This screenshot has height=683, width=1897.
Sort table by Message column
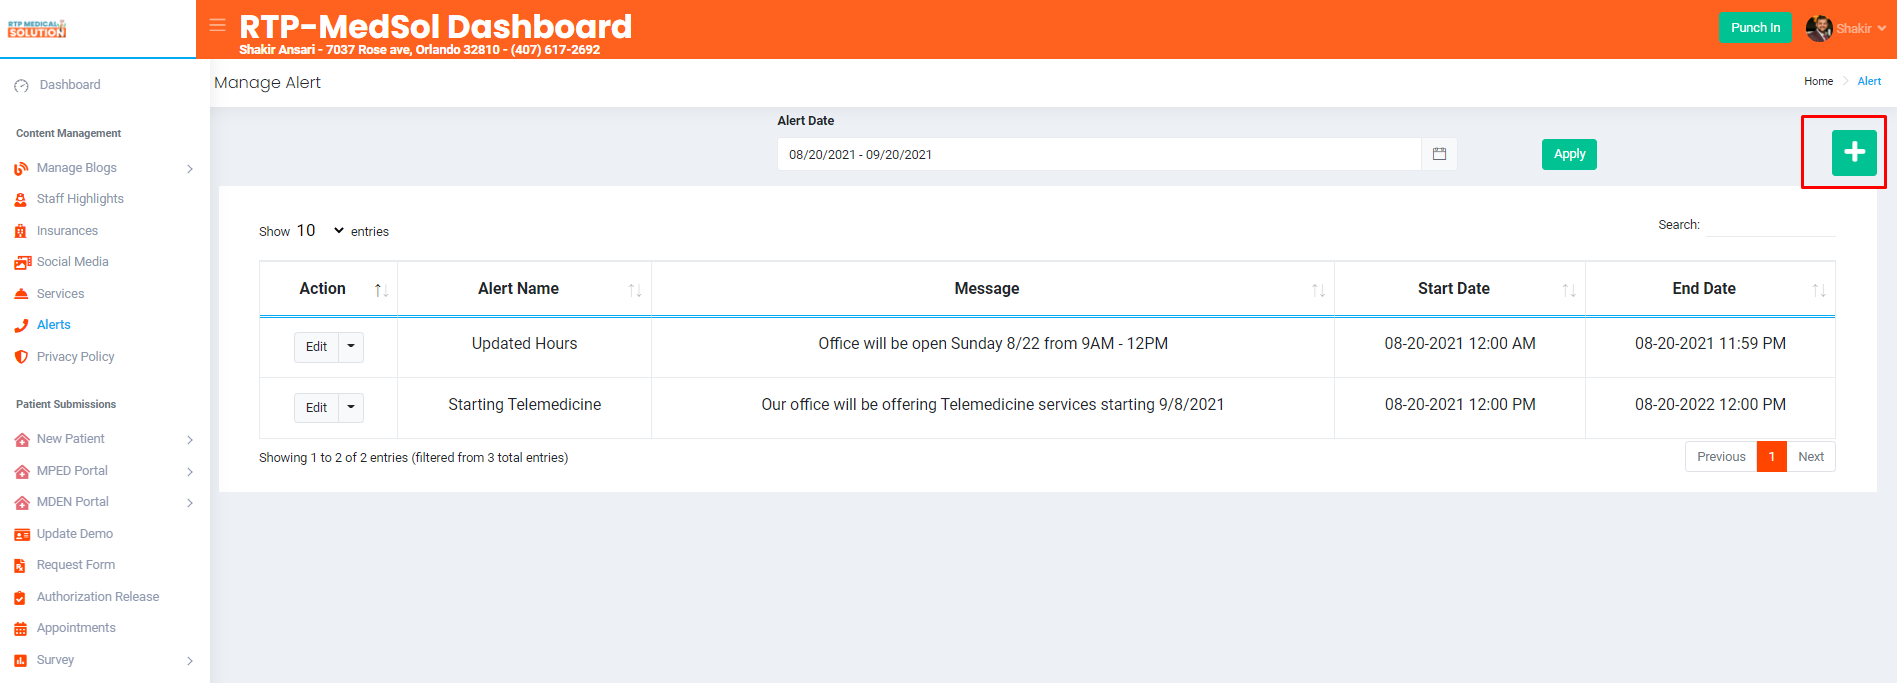coord(993,289)
